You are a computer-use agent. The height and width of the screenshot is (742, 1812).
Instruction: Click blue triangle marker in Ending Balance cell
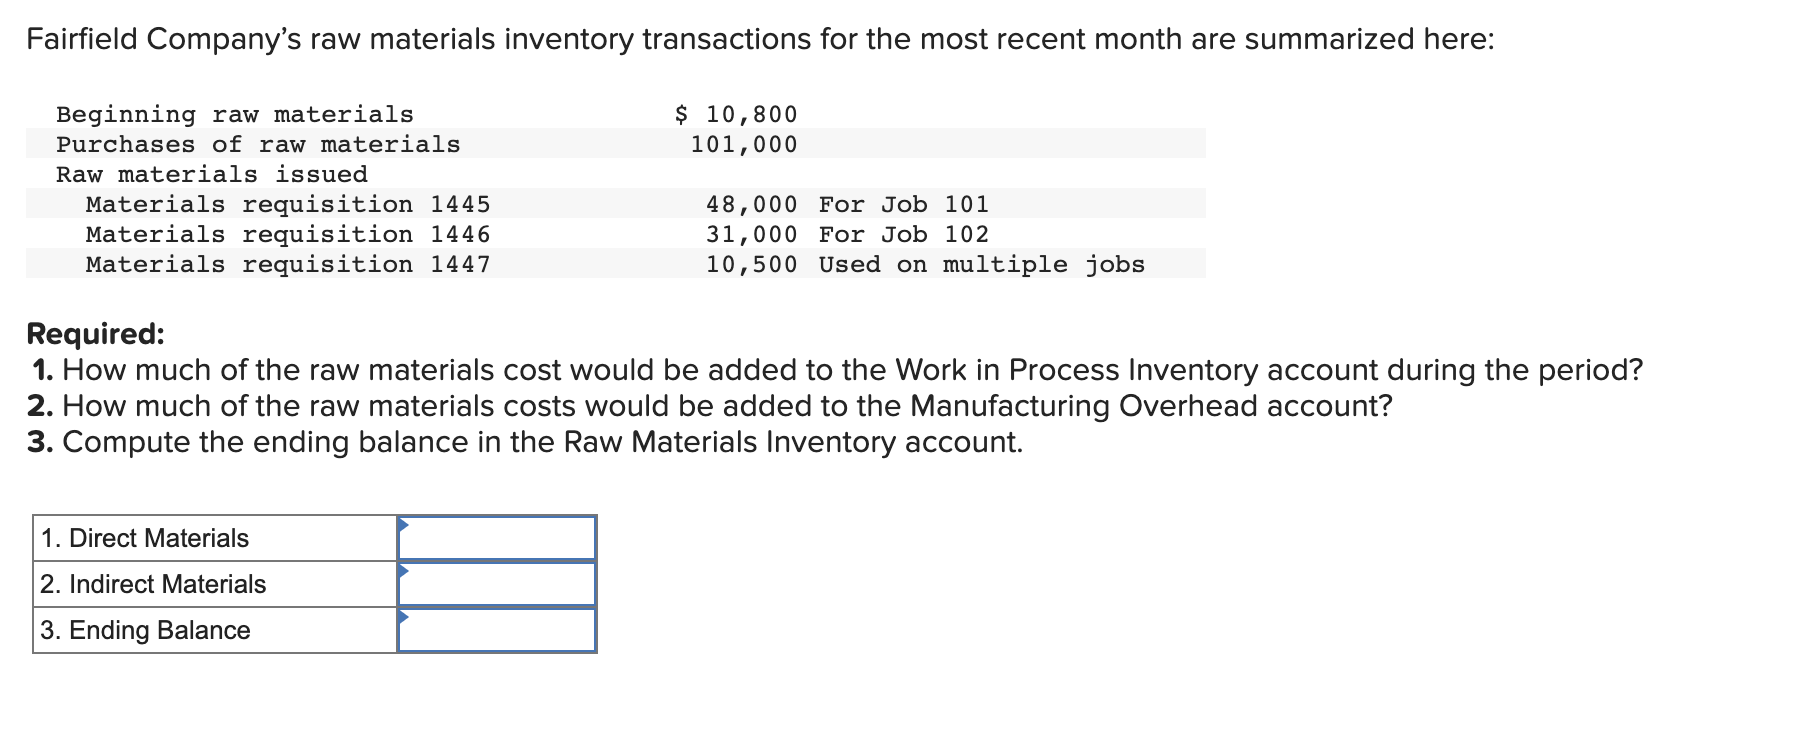(403, 617)
